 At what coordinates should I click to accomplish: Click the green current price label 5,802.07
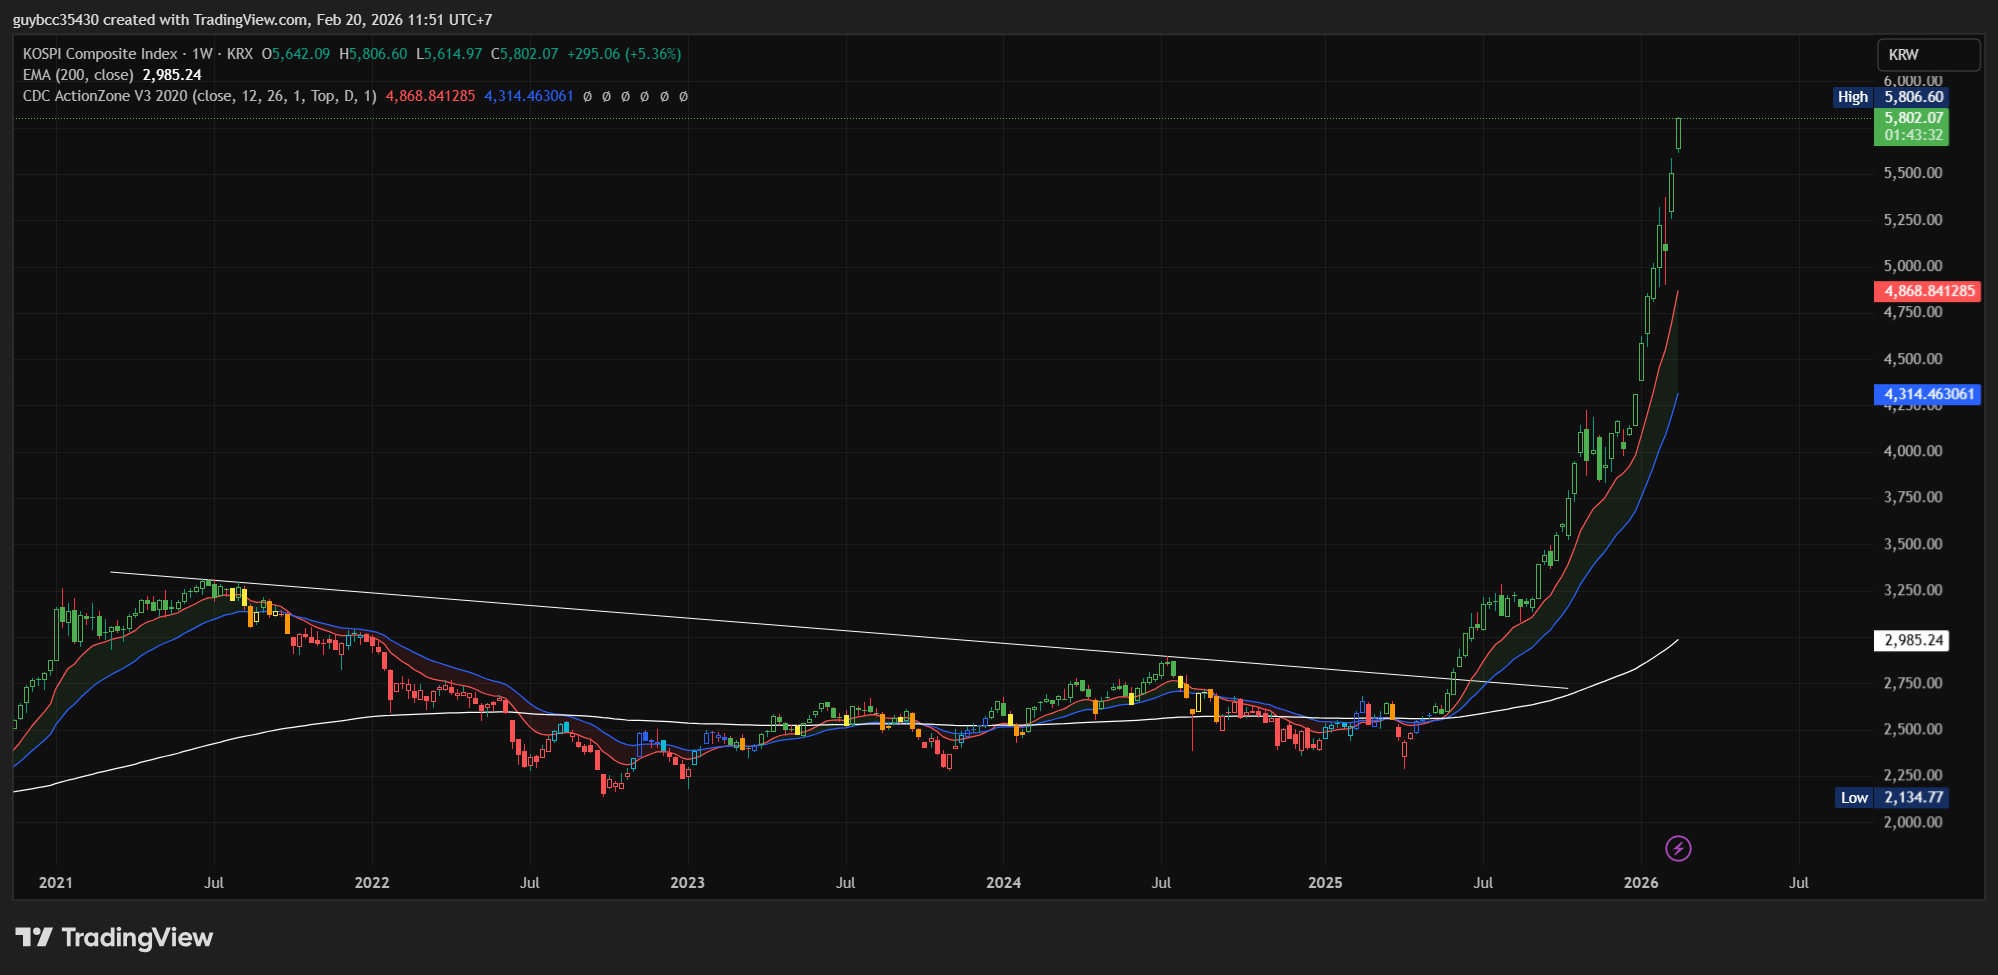click(x=1912, y=126)
